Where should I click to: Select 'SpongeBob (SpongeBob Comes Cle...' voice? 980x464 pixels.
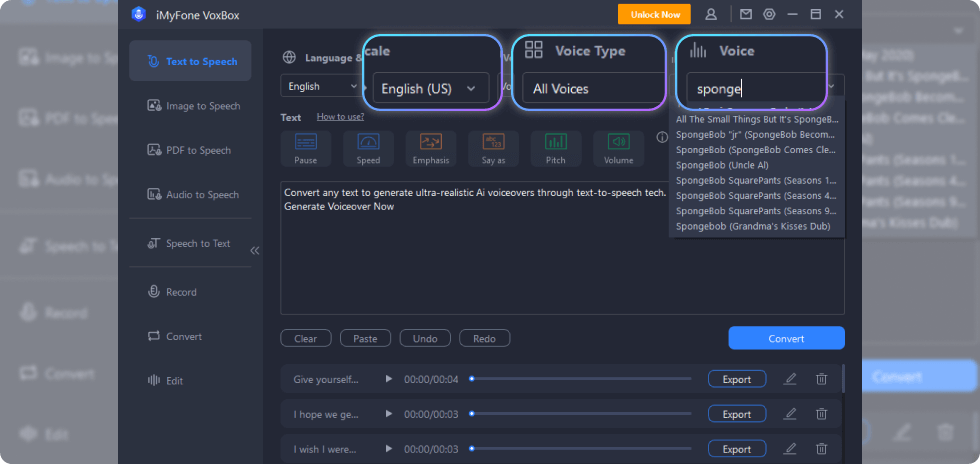pyautogui.click(x=757, y=150)
